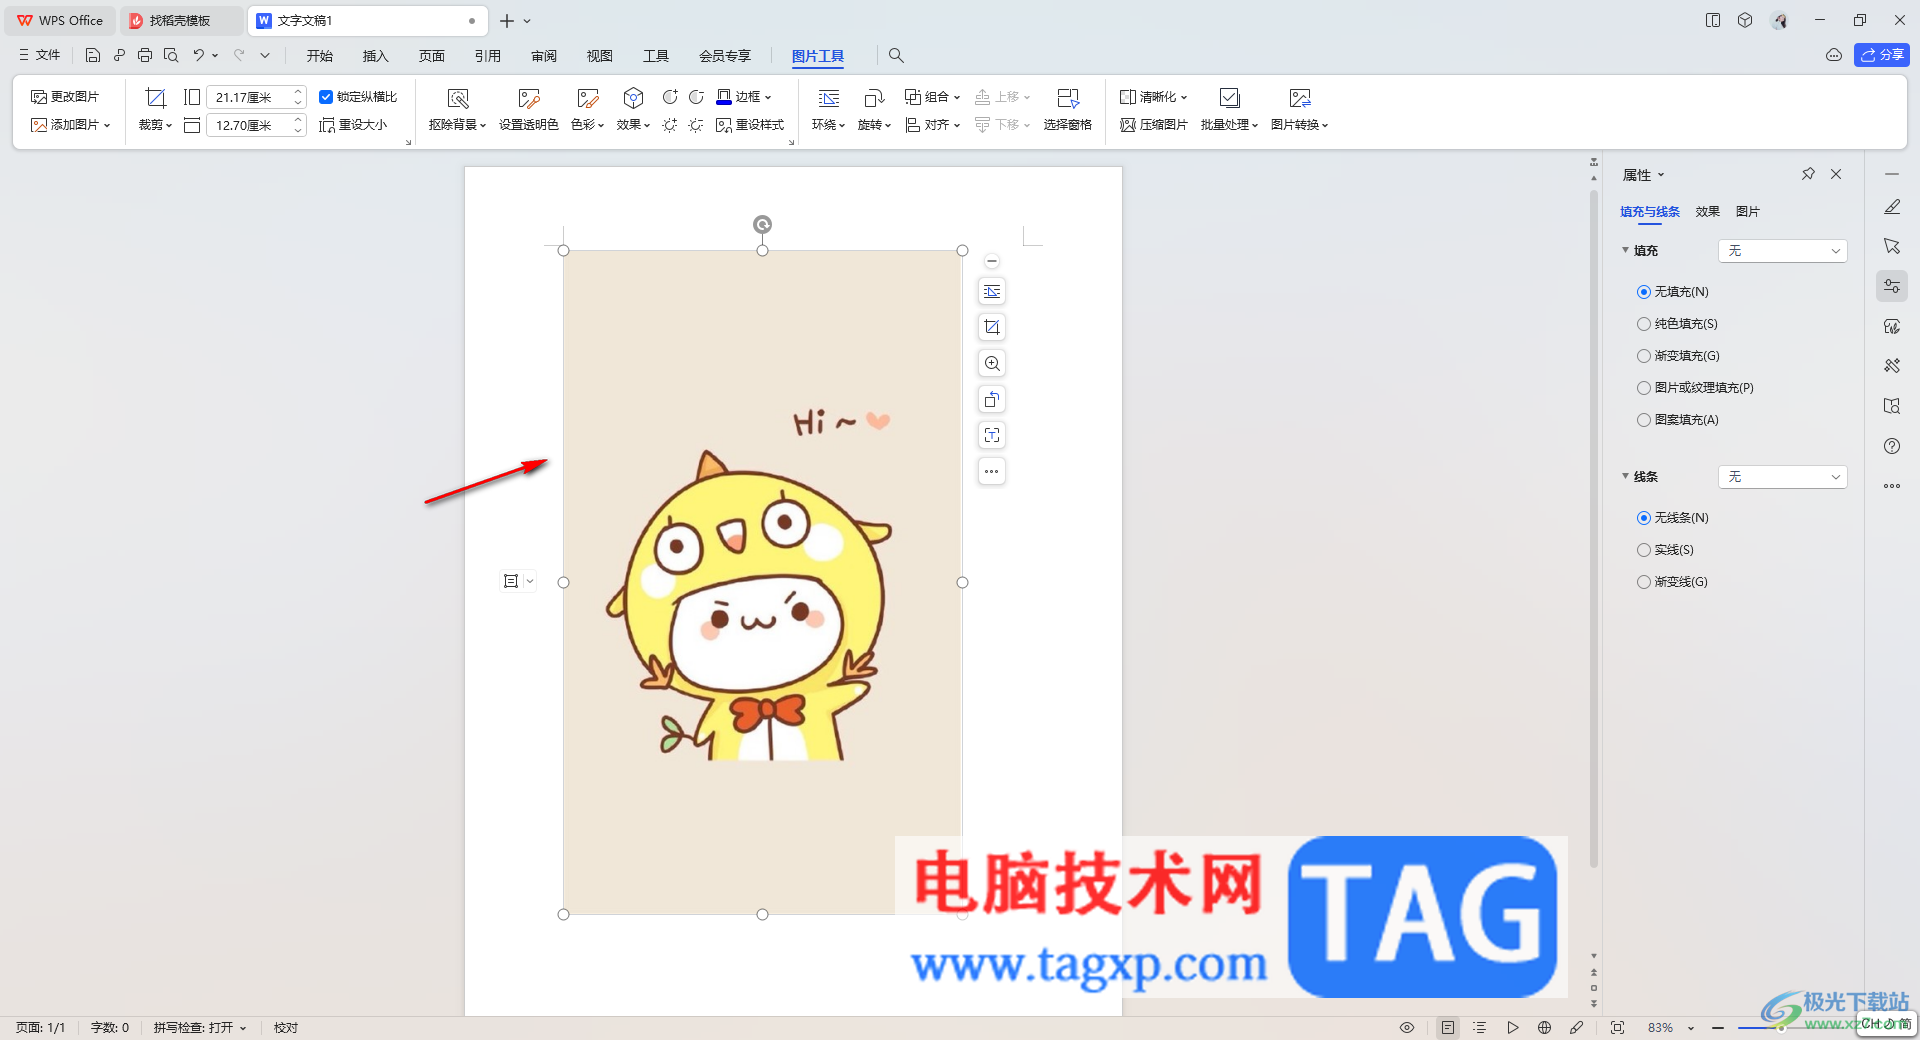Open the 组合 group dropdown
Viewport: 1920px width, 1040px height.
tap(932, 97)
